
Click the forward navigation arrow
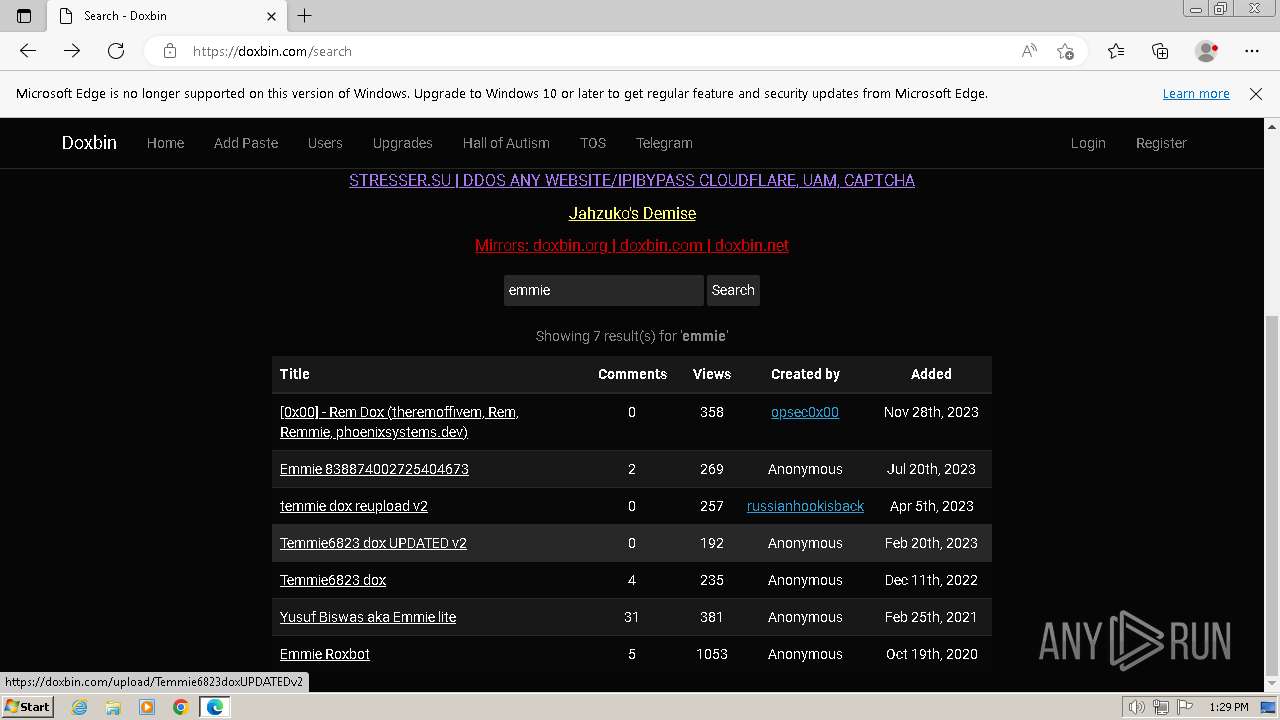[72, 51]
